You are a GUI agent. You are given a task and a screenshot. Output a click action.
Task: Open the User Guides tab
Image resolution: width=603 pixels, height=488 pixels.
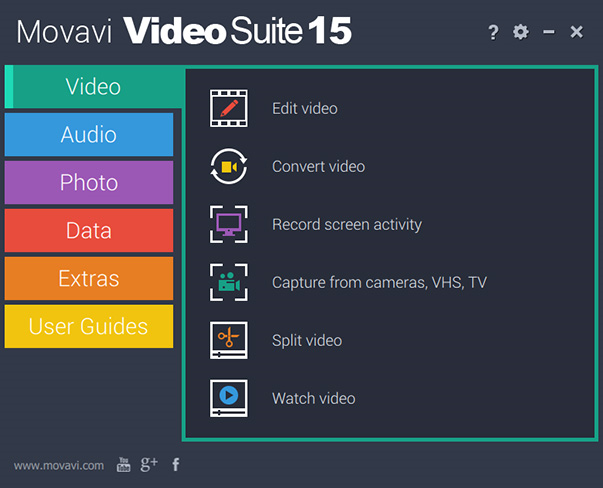89,327
